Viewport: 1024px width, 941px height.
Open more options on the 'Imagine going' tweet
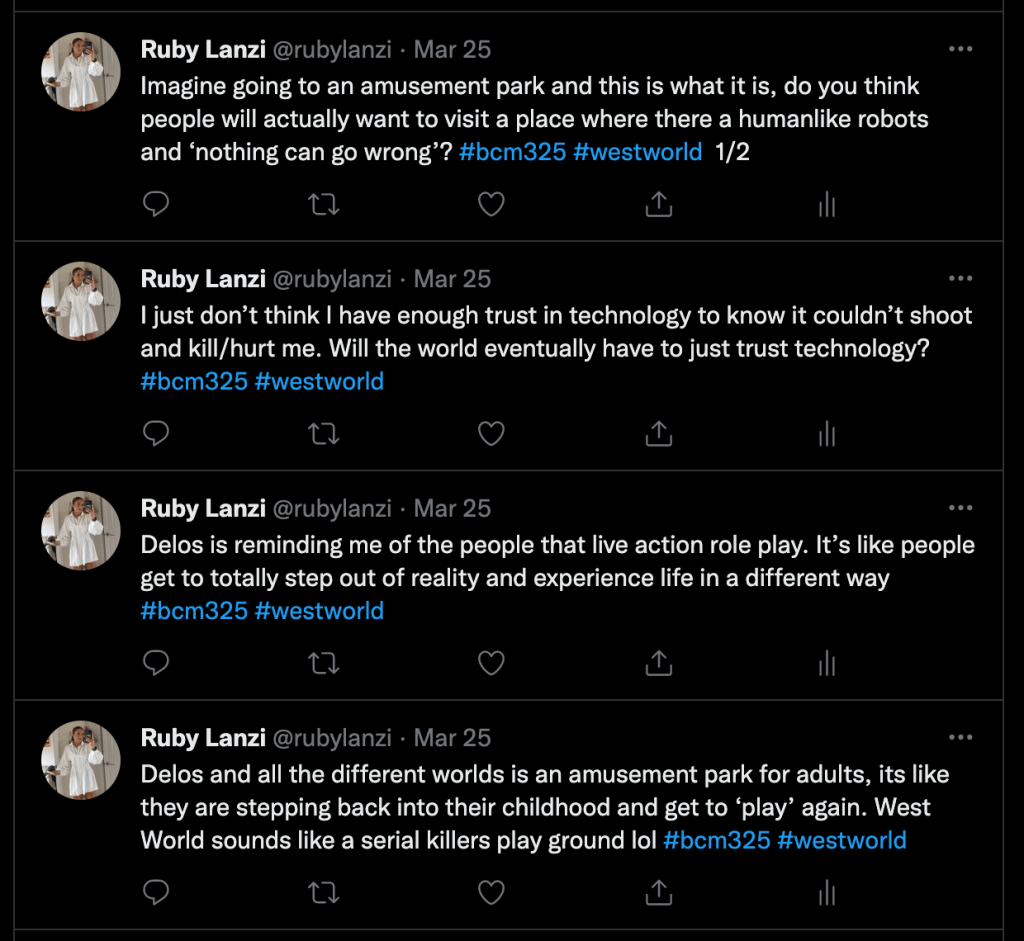tap(960, 49)
